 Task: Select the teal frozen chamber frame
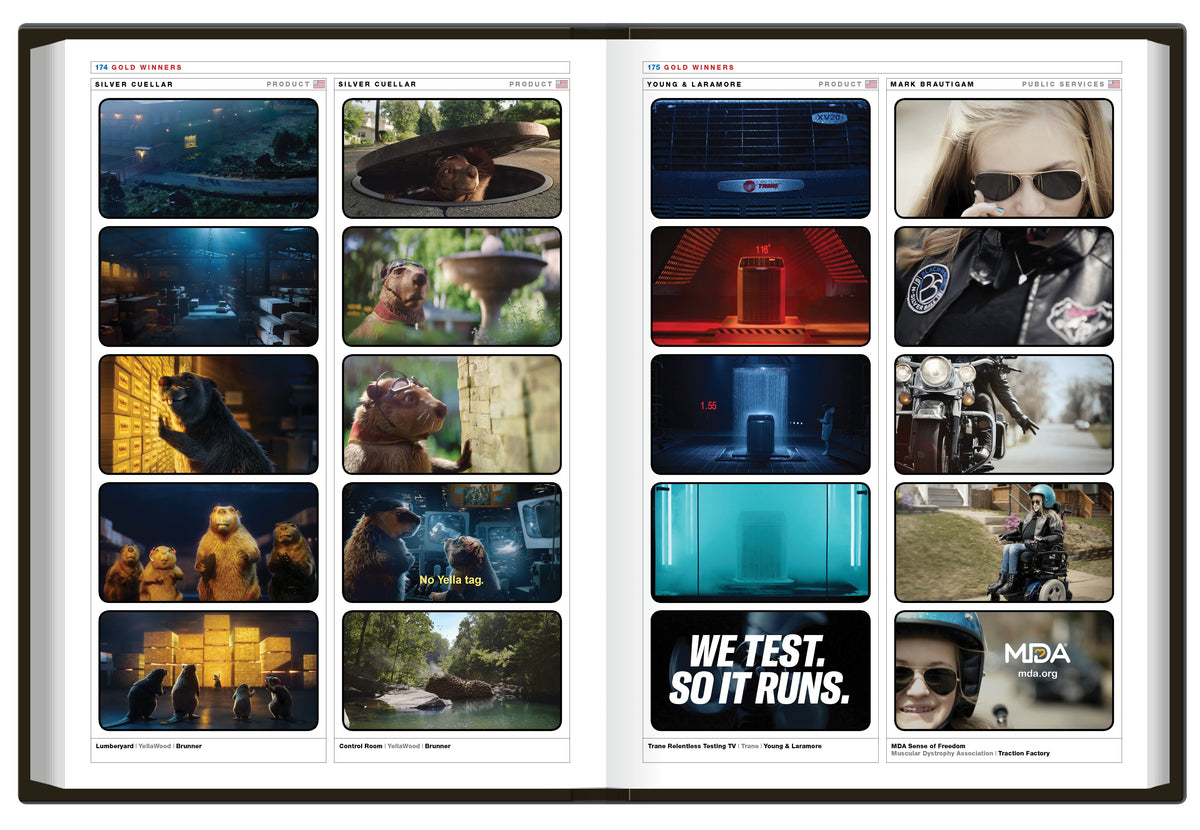click(x=760, y=542)
